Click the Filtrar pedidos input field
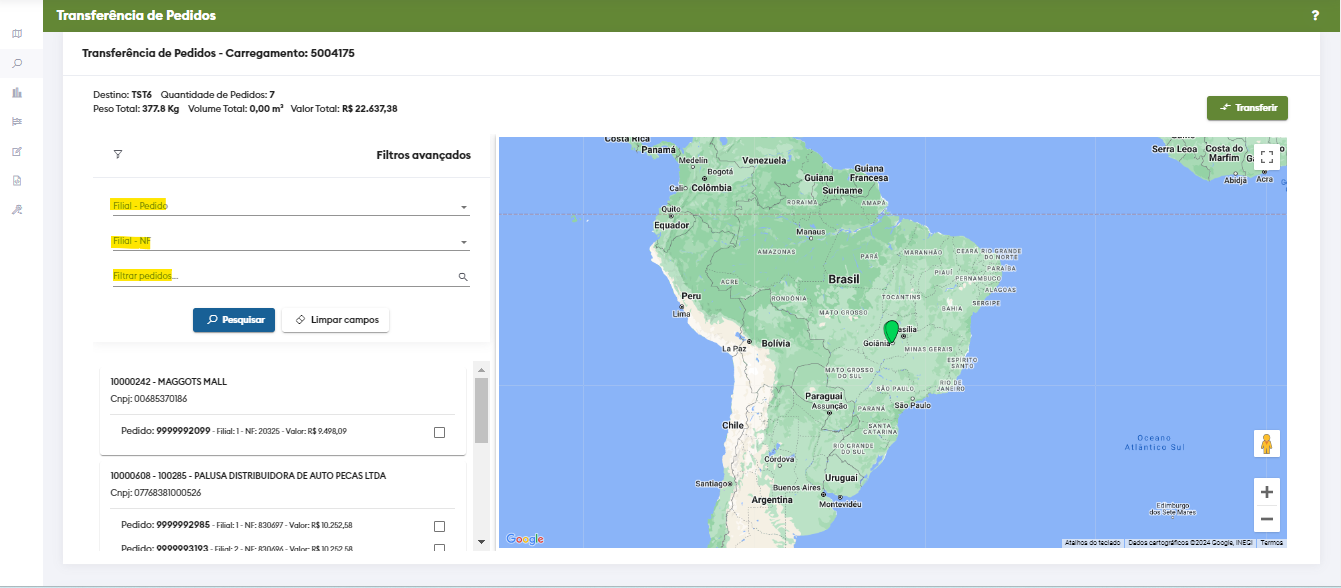 pos(283,276)
